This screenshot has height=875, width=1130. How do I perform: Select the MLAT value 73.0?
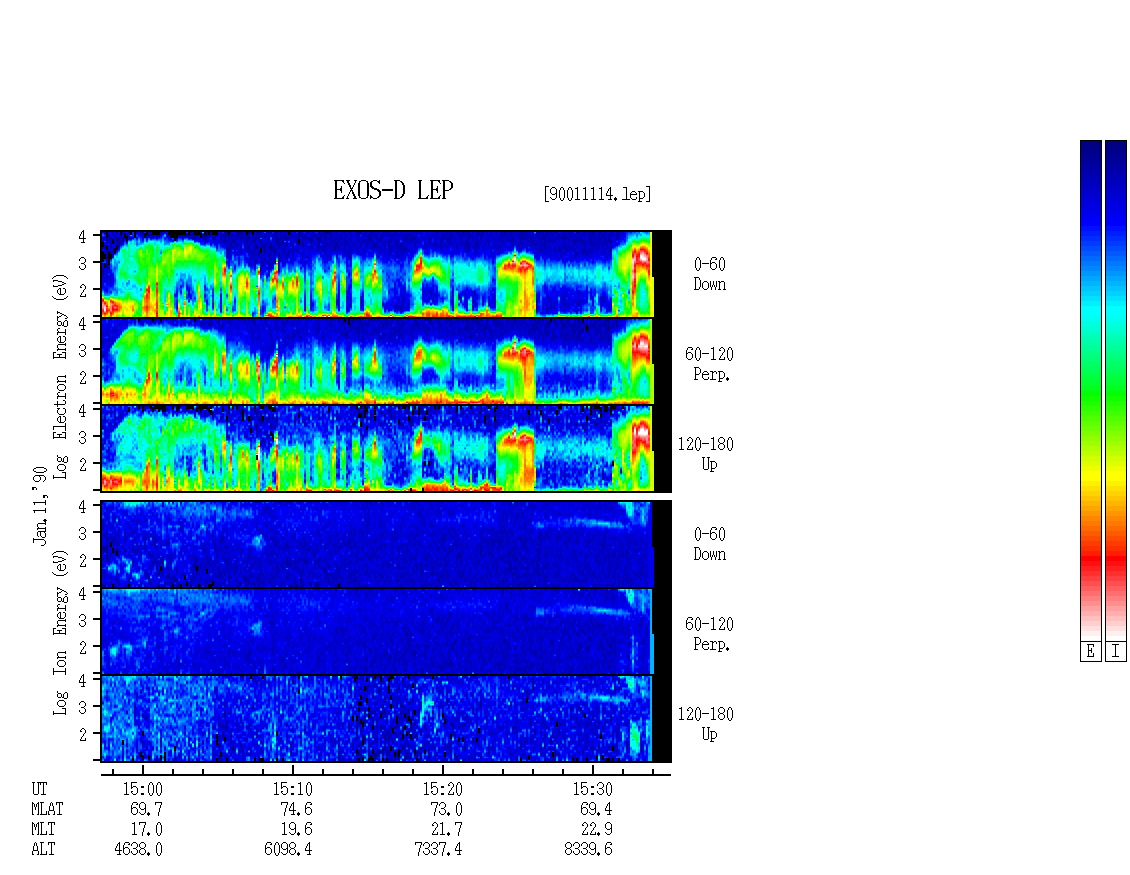click(x=446, y=809)
